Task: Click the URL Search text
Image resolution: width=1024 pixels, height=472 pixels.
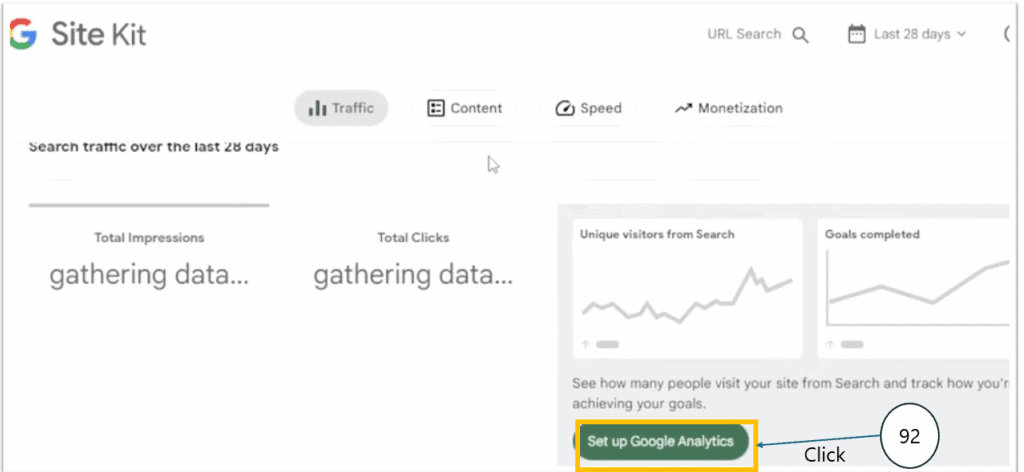Action: 744,34
